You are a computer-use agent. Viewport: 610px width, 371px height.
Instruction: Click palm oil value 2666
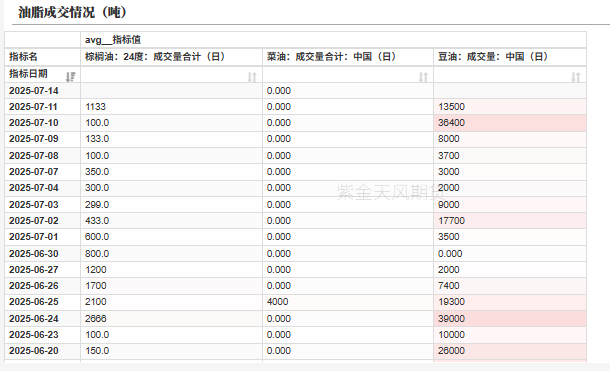click(96, 318)
